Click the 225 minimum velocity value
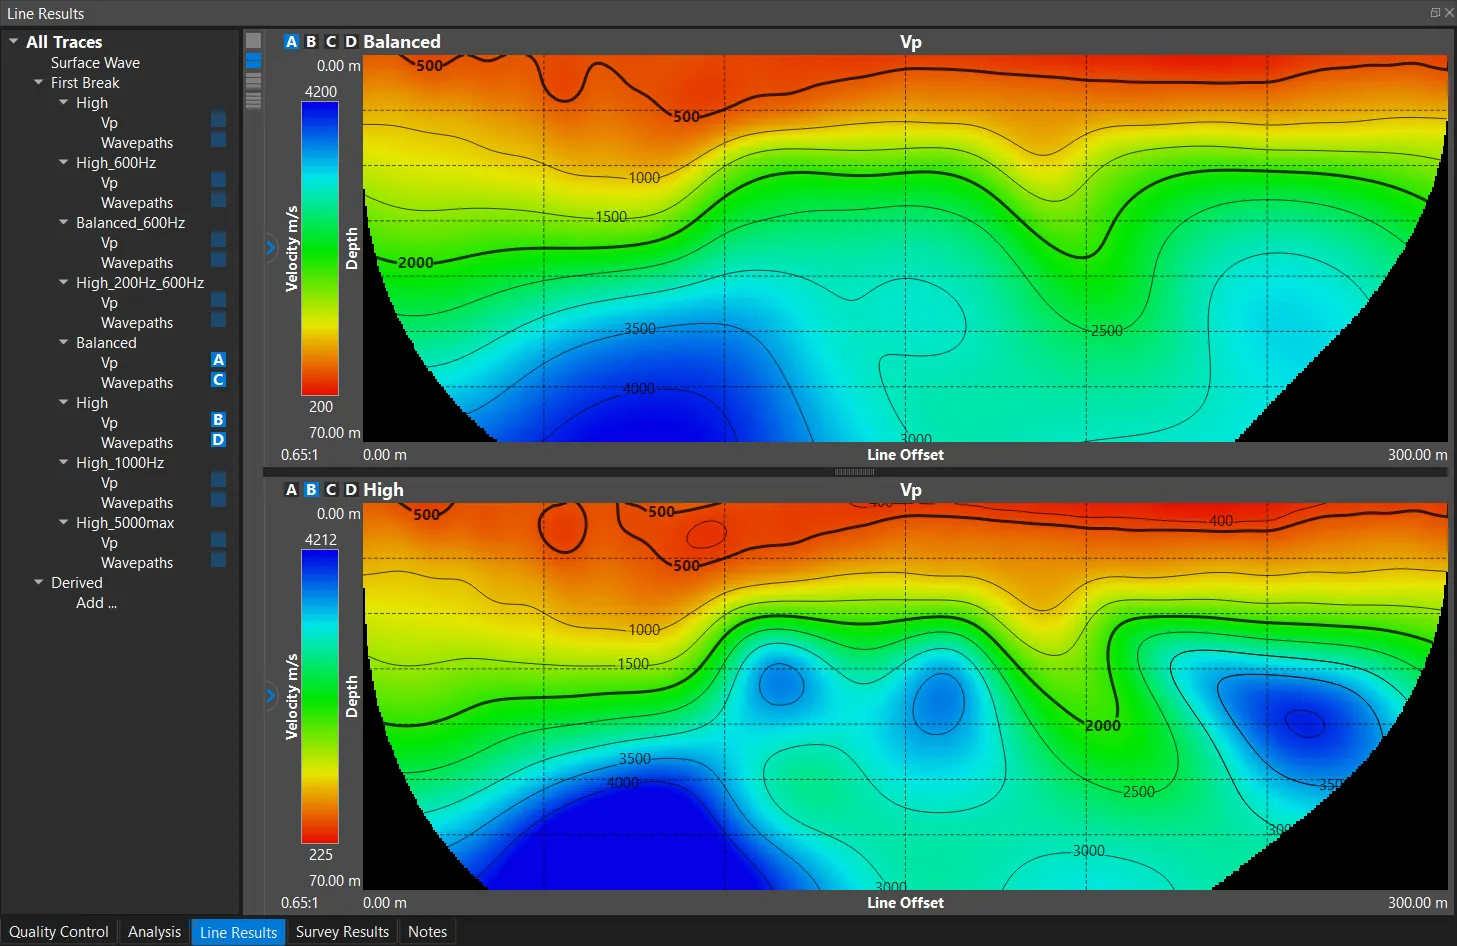 click(321, 854)
